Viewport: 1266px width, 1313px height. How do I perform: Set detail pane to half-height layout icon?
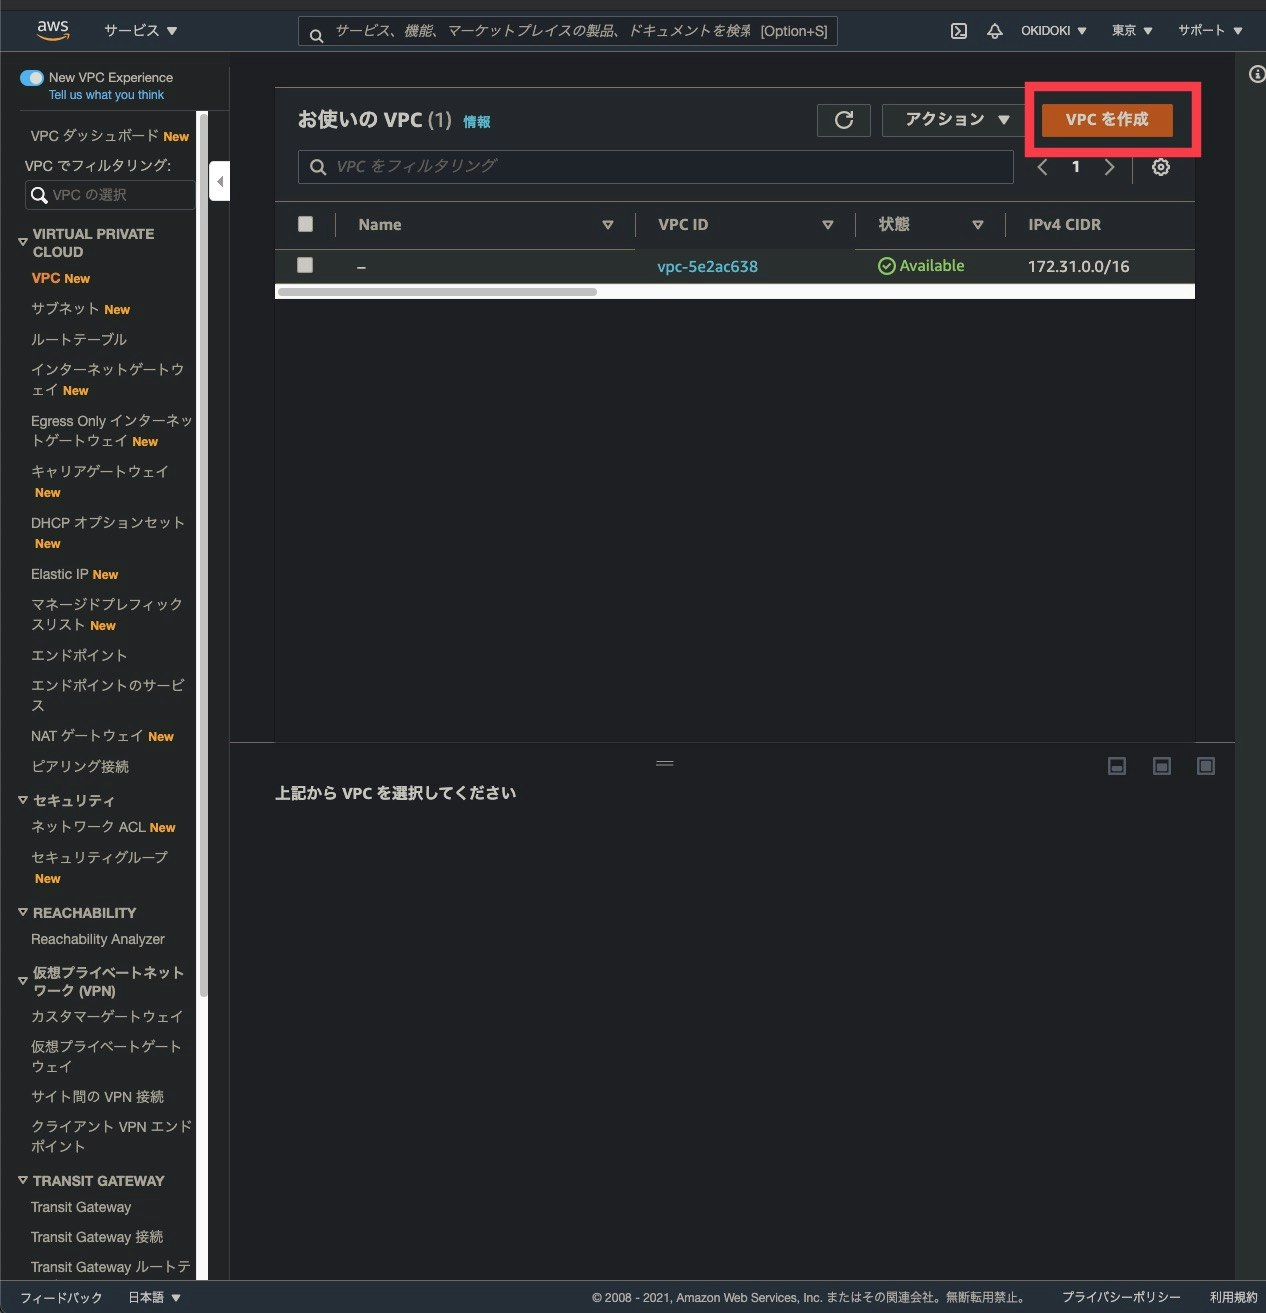tap(1161, 766)
